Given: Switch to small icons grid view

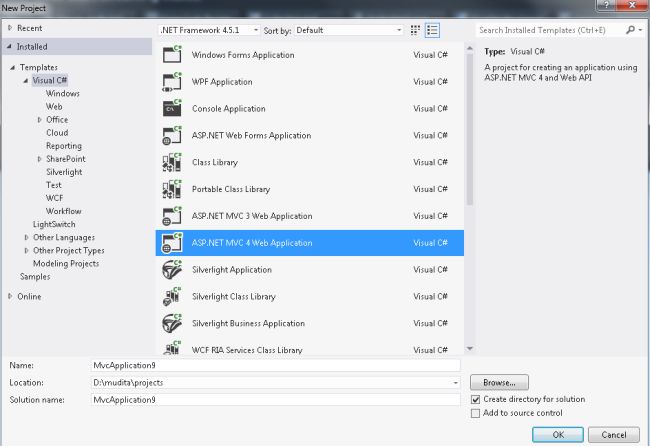Looking at the screenshot, I should point(415,30).
